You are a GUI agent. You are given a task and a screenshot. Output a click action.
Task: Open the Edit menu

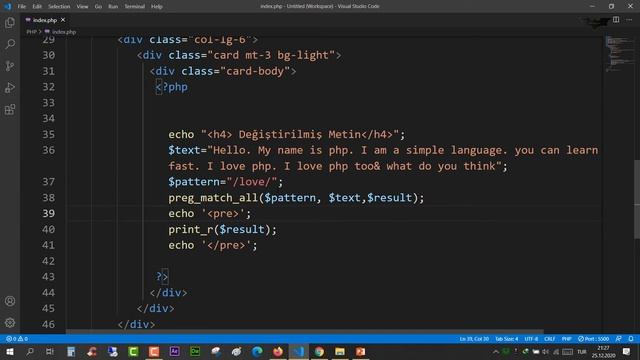(x=37, y=7)
